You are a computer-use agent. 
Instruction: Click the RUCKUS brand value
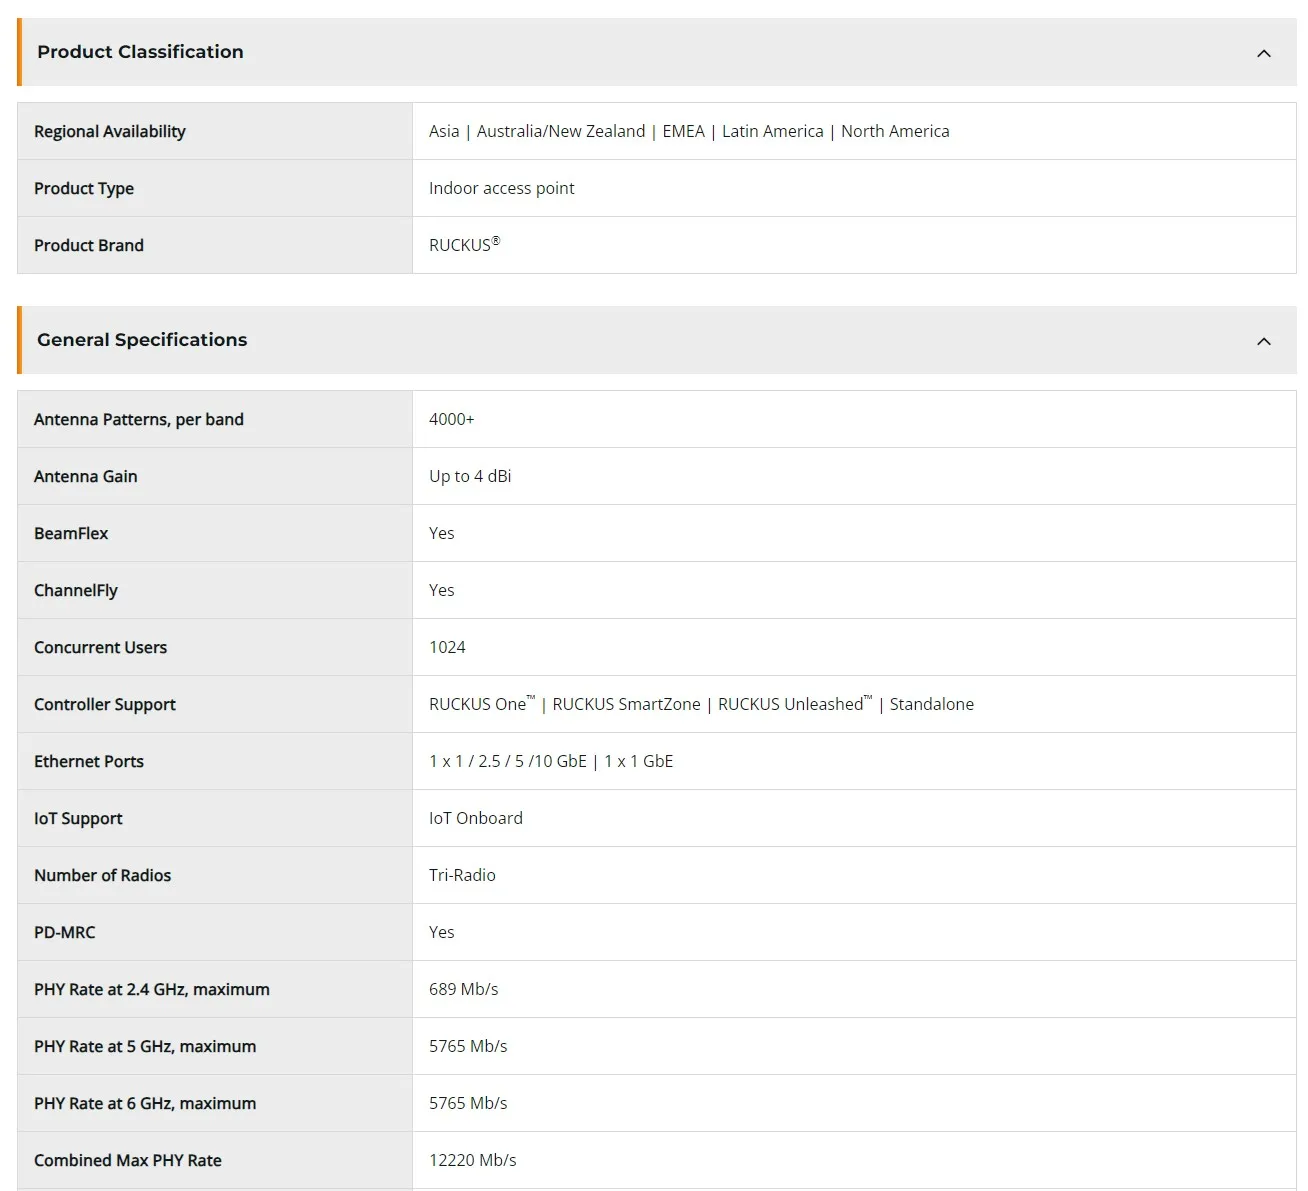click(x=464, y=244)
